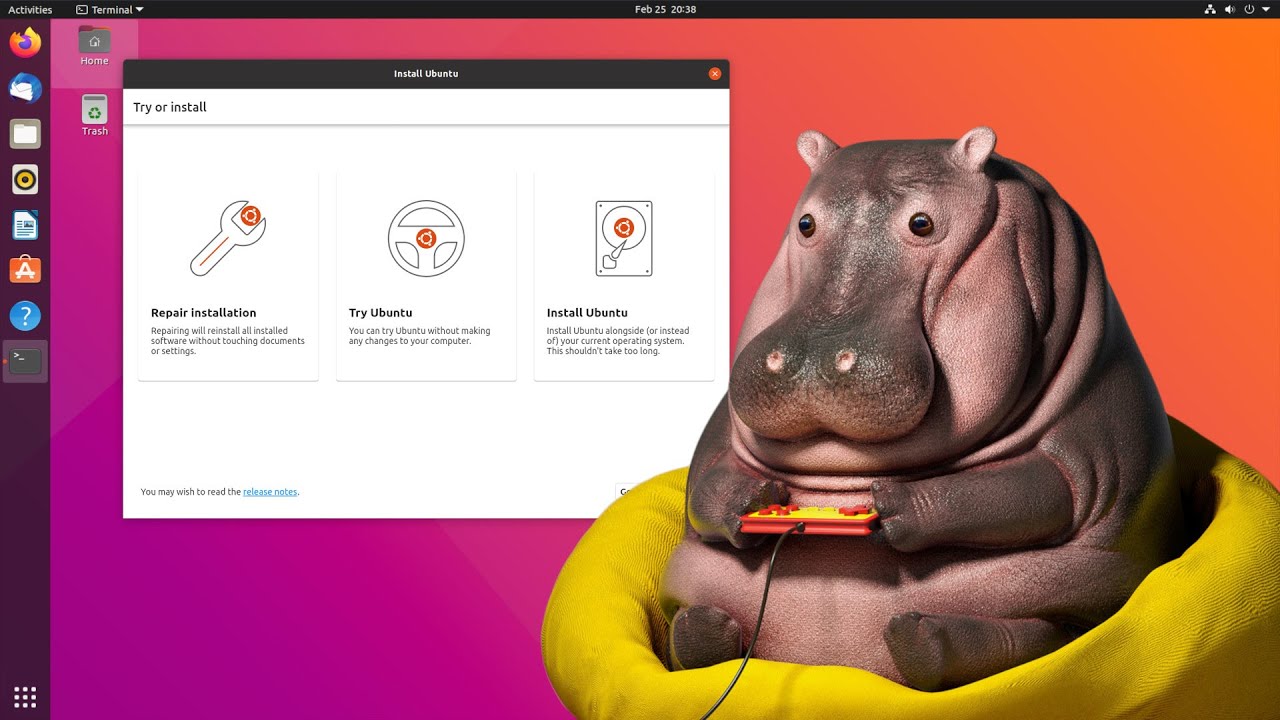Click the steering wheel Try Ubuntu icon

(426, 238)
